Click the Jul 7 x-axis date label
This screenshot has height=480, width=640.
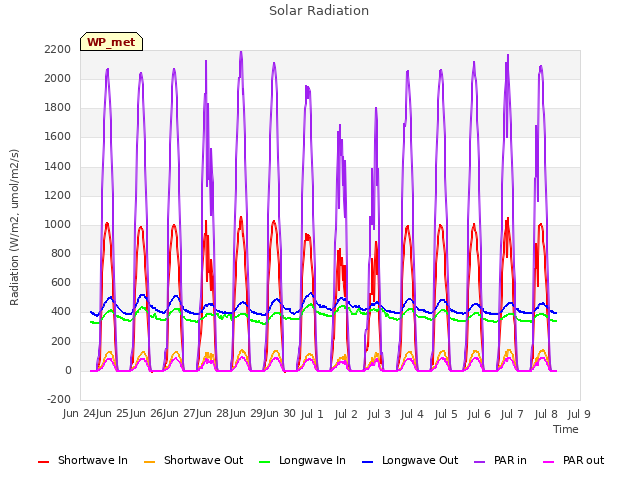click(x=512, y=414)
